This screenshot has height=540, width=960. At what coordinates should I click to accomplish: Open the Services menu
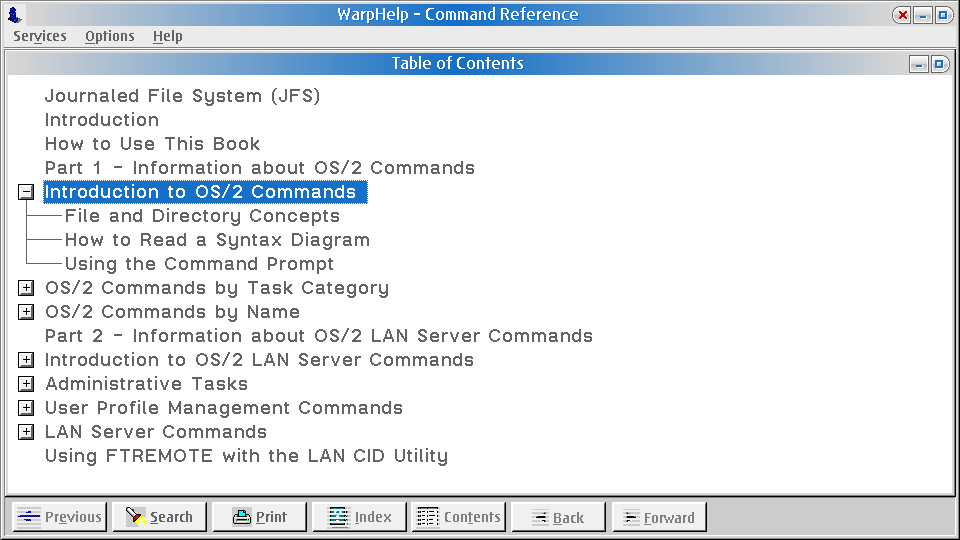pyautogui.click(x=40, y=36)
